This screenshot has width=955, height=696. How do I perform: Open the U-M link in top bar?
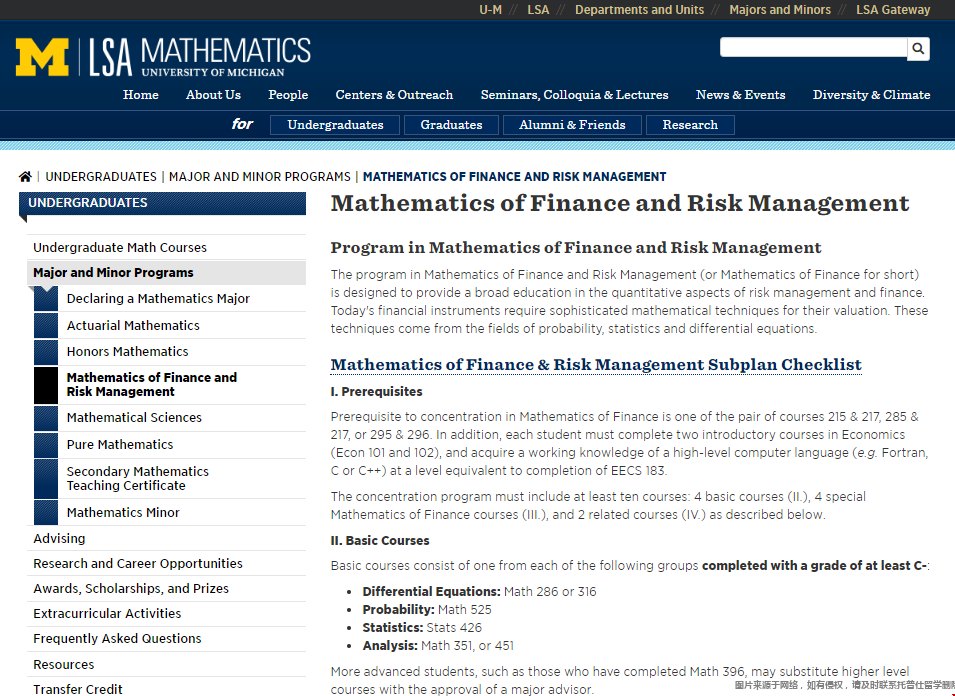point(490,10)
